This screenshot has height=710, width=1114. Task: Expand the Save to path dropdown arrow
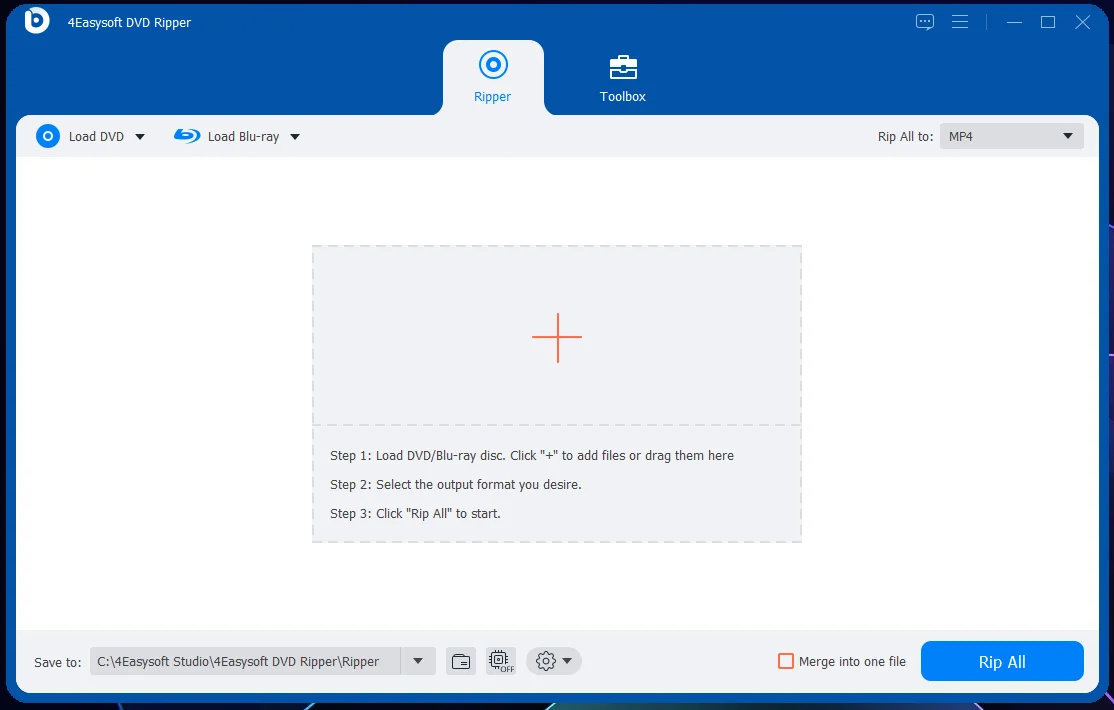click(x=418, y=662)
